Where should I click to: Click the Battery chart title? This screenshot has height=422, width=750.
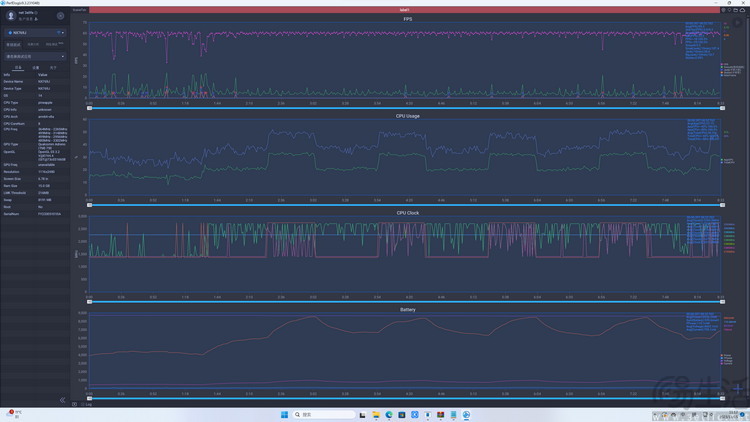[408, 309]
